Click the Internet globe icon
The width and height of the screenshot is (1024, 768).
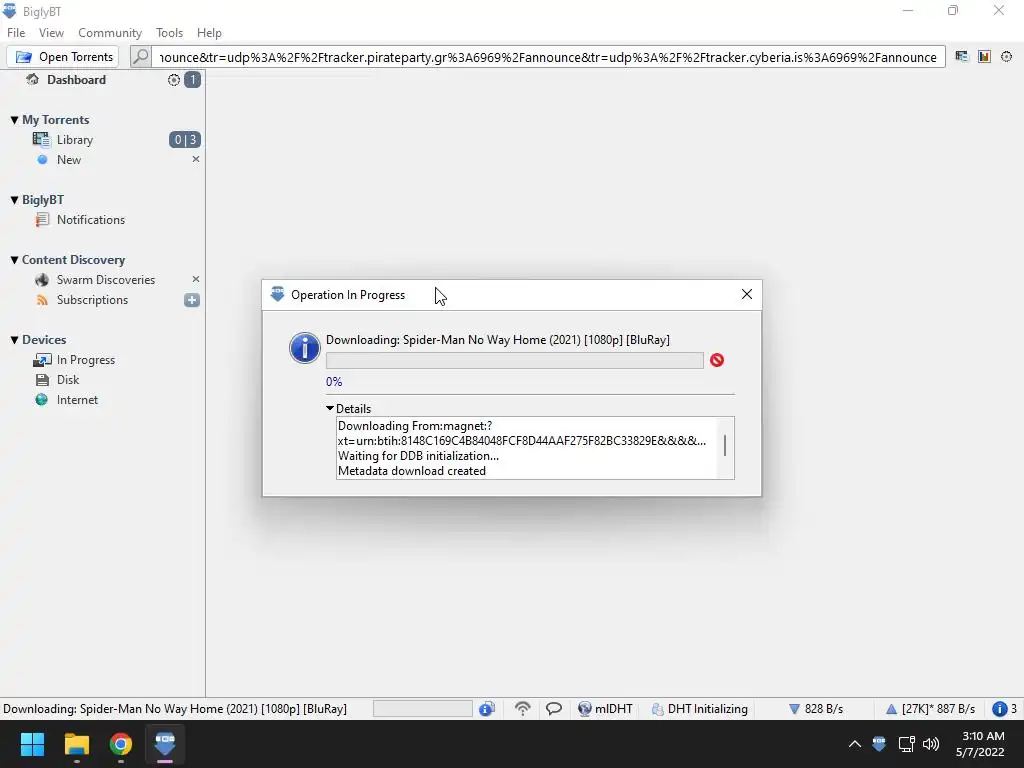(x=41, y=400)
